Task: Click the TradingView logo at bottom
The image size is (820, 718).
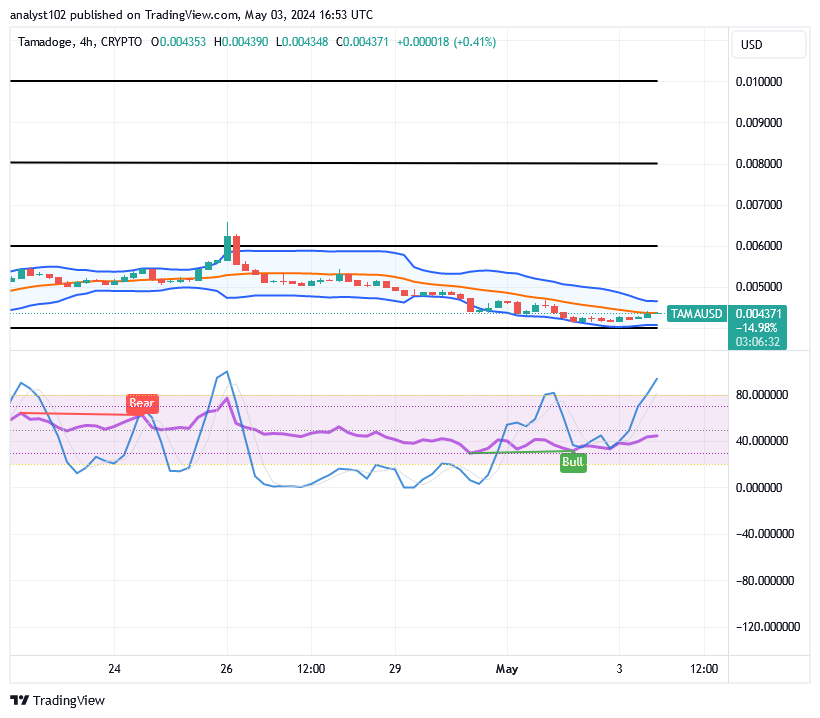Action: [x=58, y=700]
